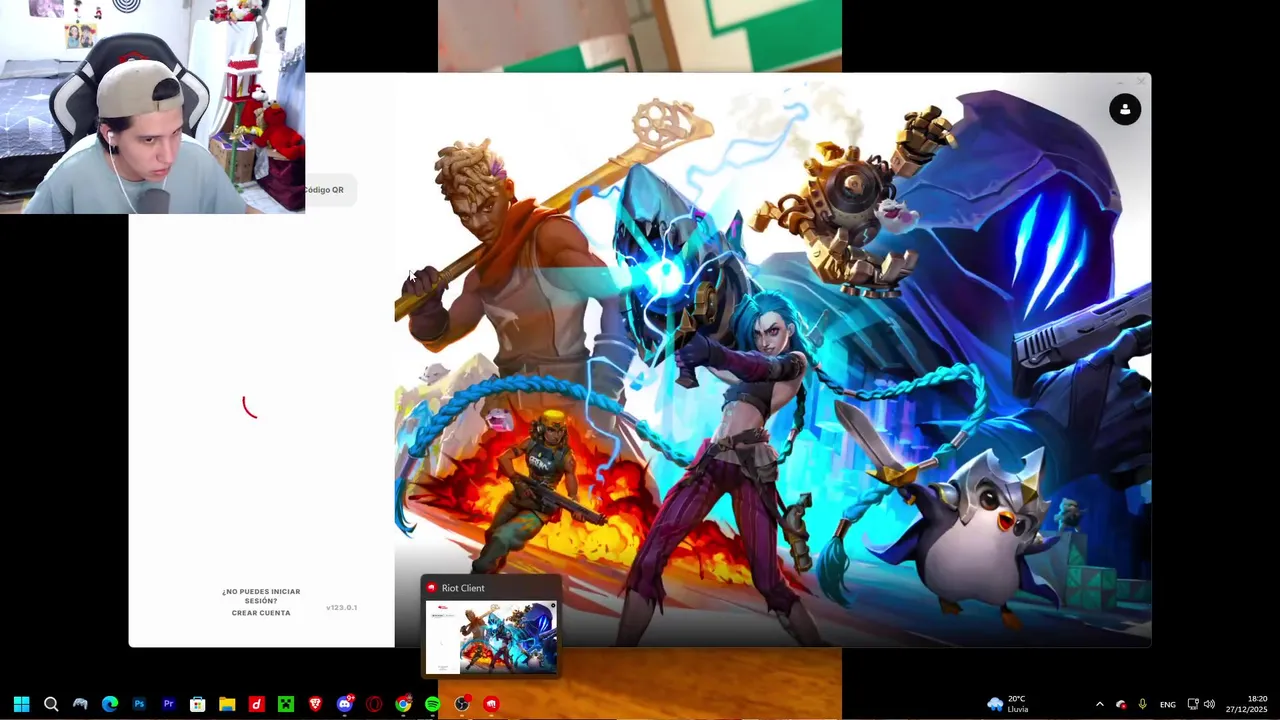
Task: Expand the hidden system tray icons chevron
Action: pos(1100,704)
